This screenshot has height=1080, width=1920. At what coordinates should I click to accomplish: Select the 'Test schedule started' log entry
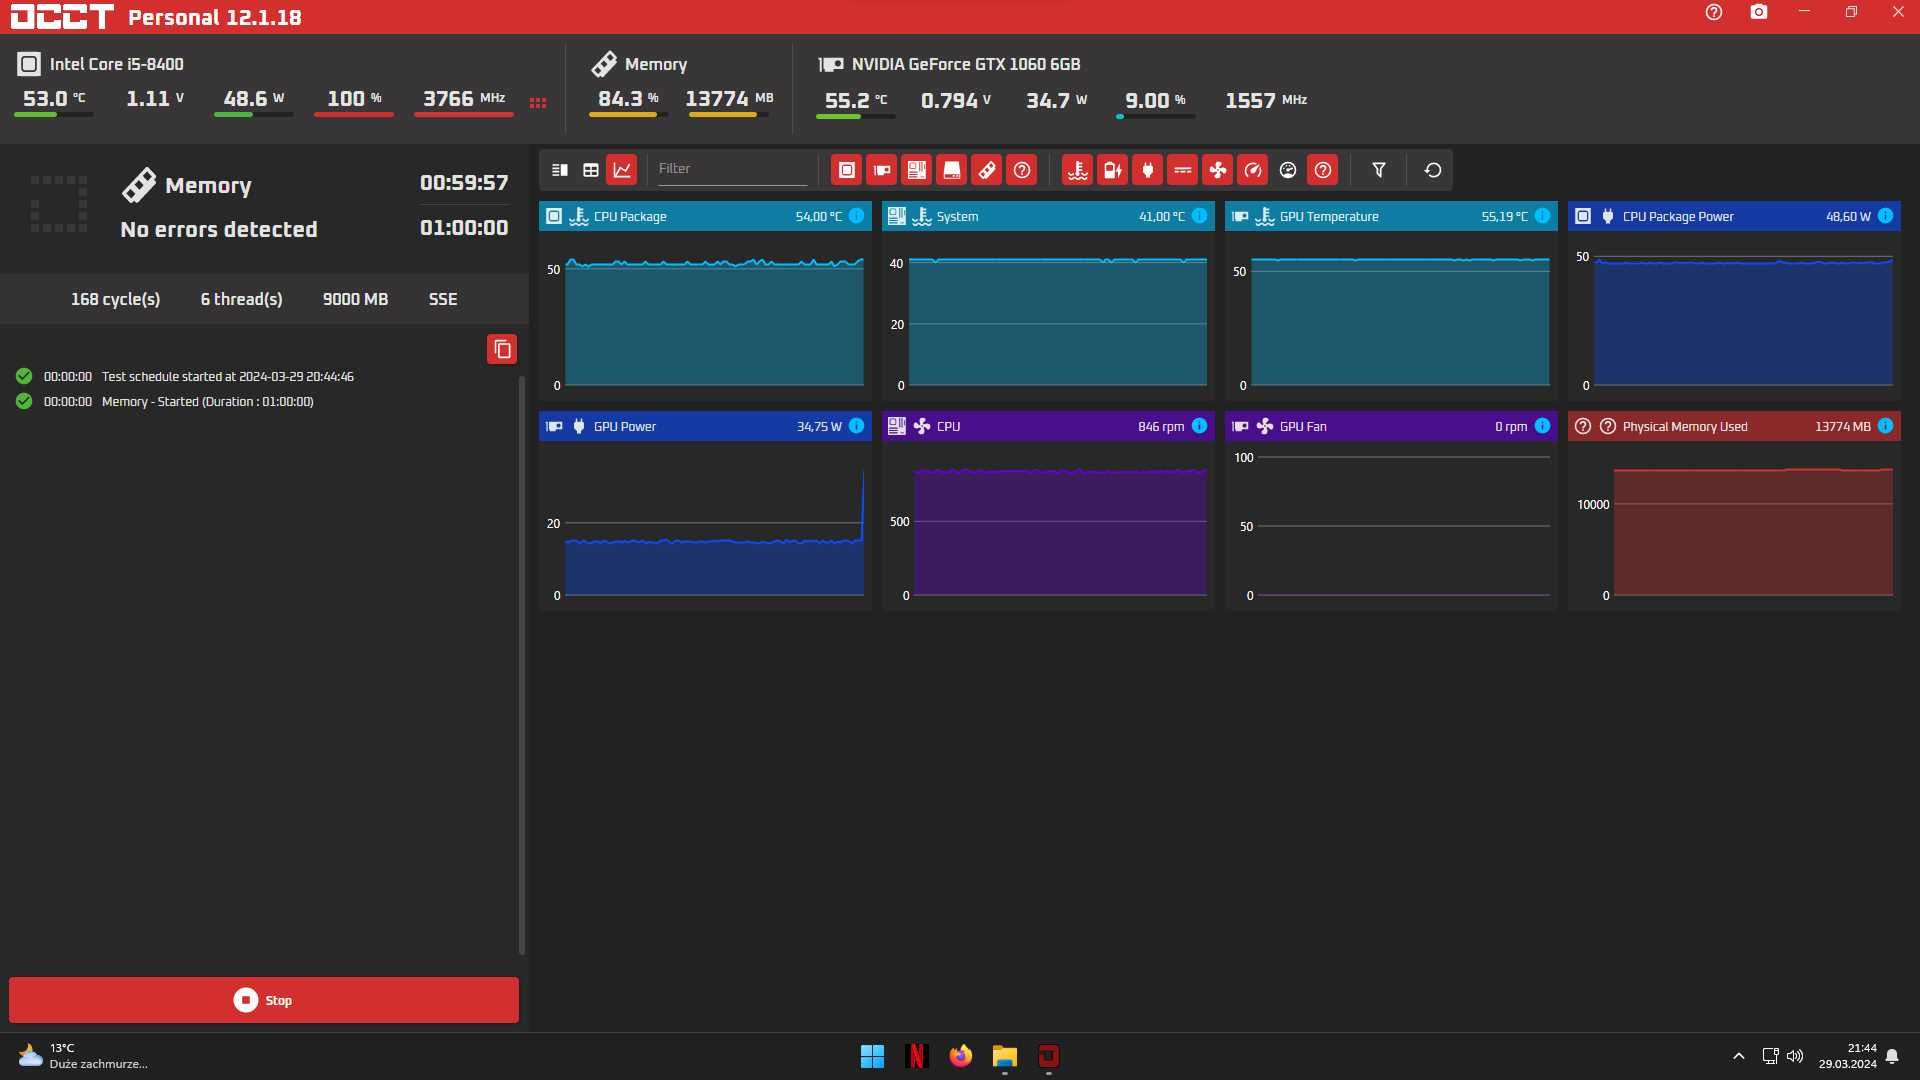pyautogui.click(x=185, y=377)
